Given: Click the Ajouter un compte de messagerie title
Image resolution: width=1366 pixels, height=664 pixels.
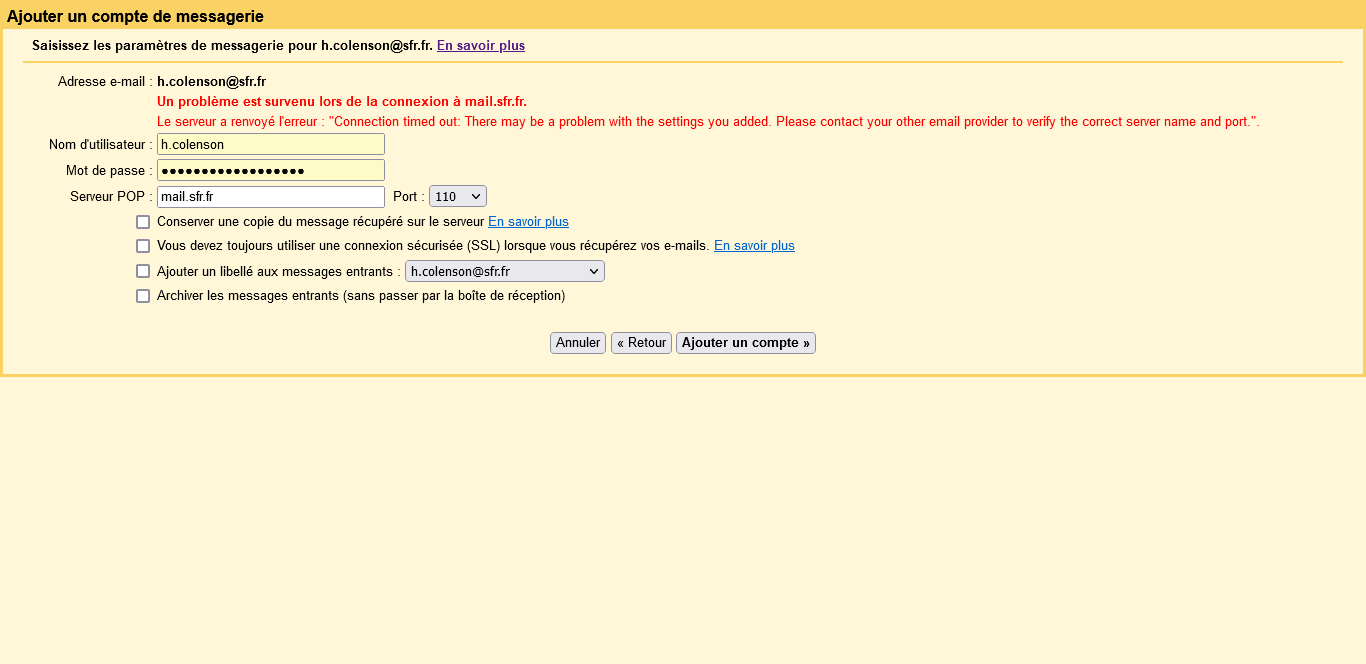Looking at the screenshot, I should click(135, 16).
